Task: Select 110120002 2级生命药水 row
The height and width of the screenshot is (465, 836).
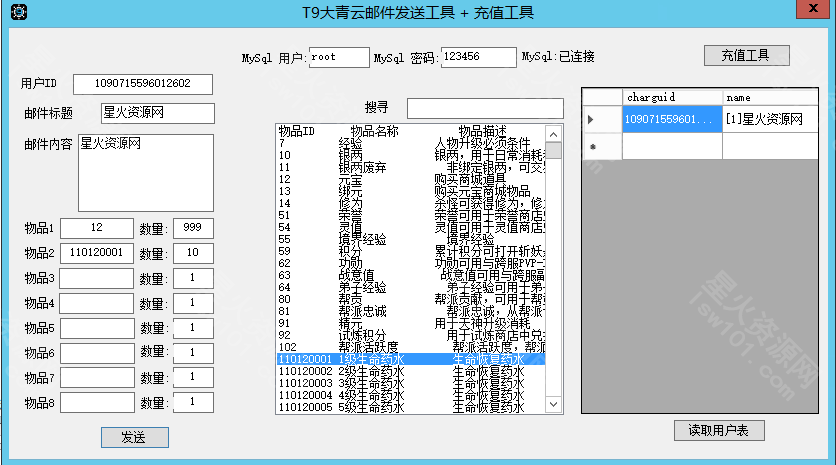Action: 411,371
